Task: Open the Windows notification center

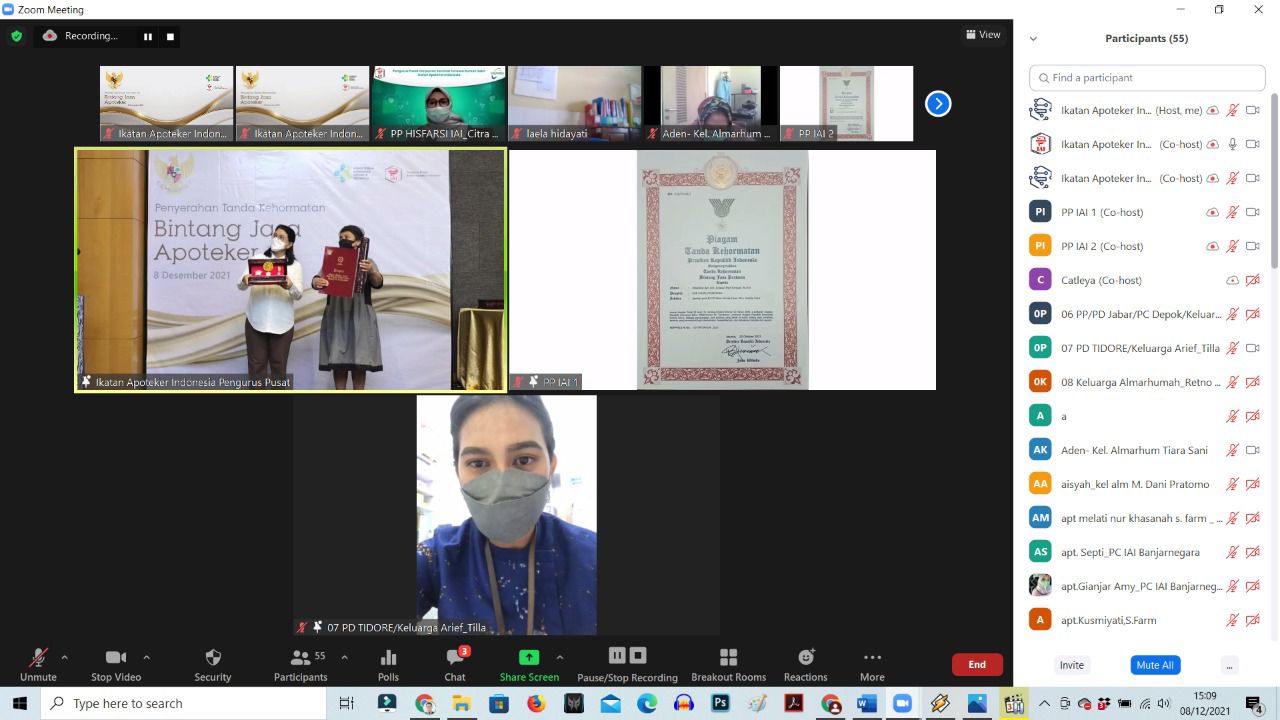Action: (1254, 704)
